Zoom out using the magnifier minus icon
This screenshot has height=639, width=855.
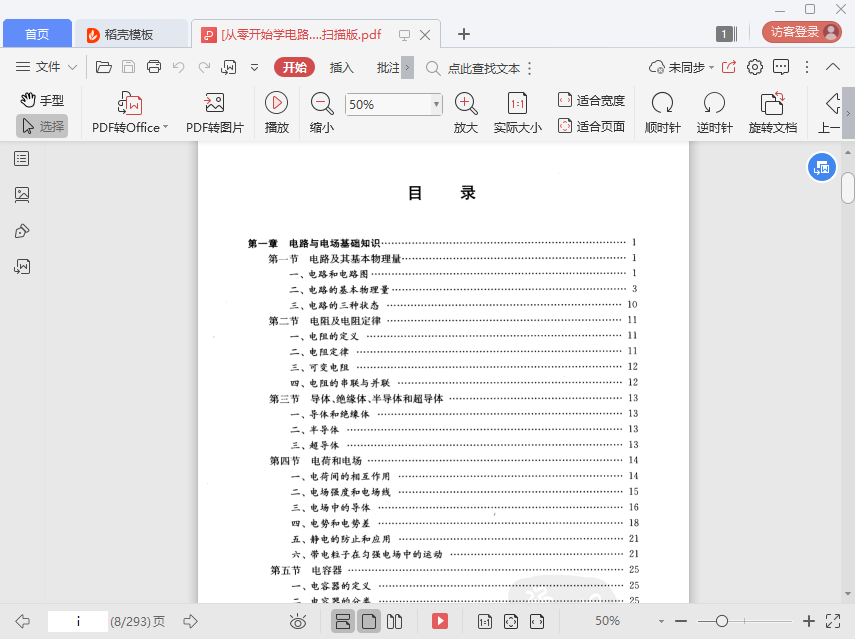(x=322, y=113)
